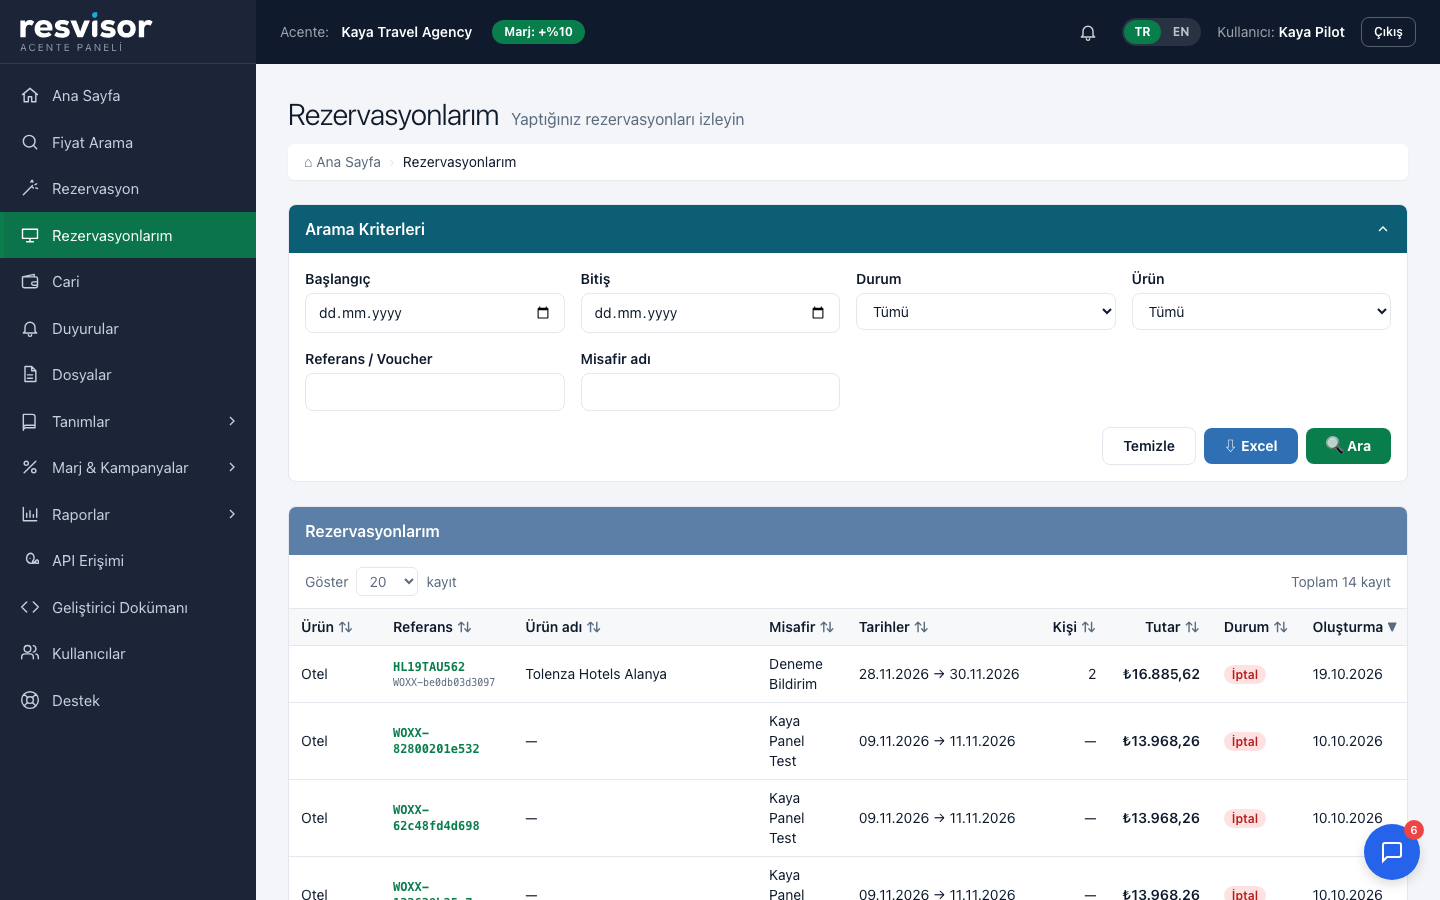Click the Kullanıcılar people icon

point(31,653)
